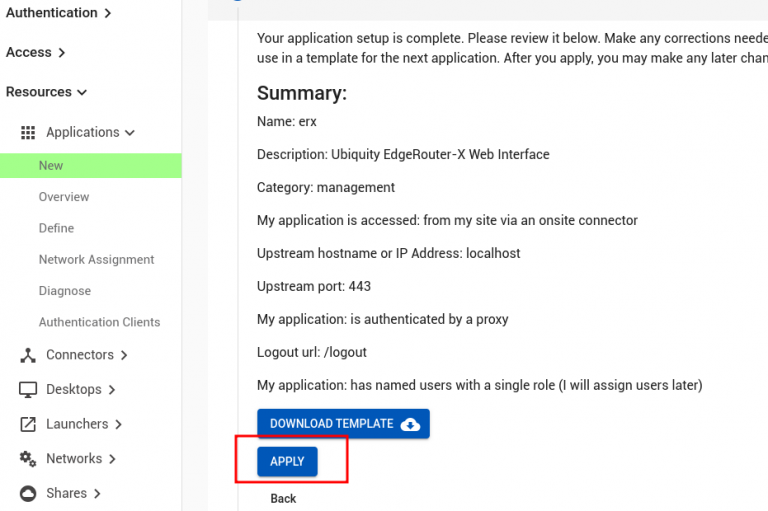The width and height of the screenshot is (768, 511).
Task: Open Authentication Clients in sidebar
Action: tap(99, 322)
